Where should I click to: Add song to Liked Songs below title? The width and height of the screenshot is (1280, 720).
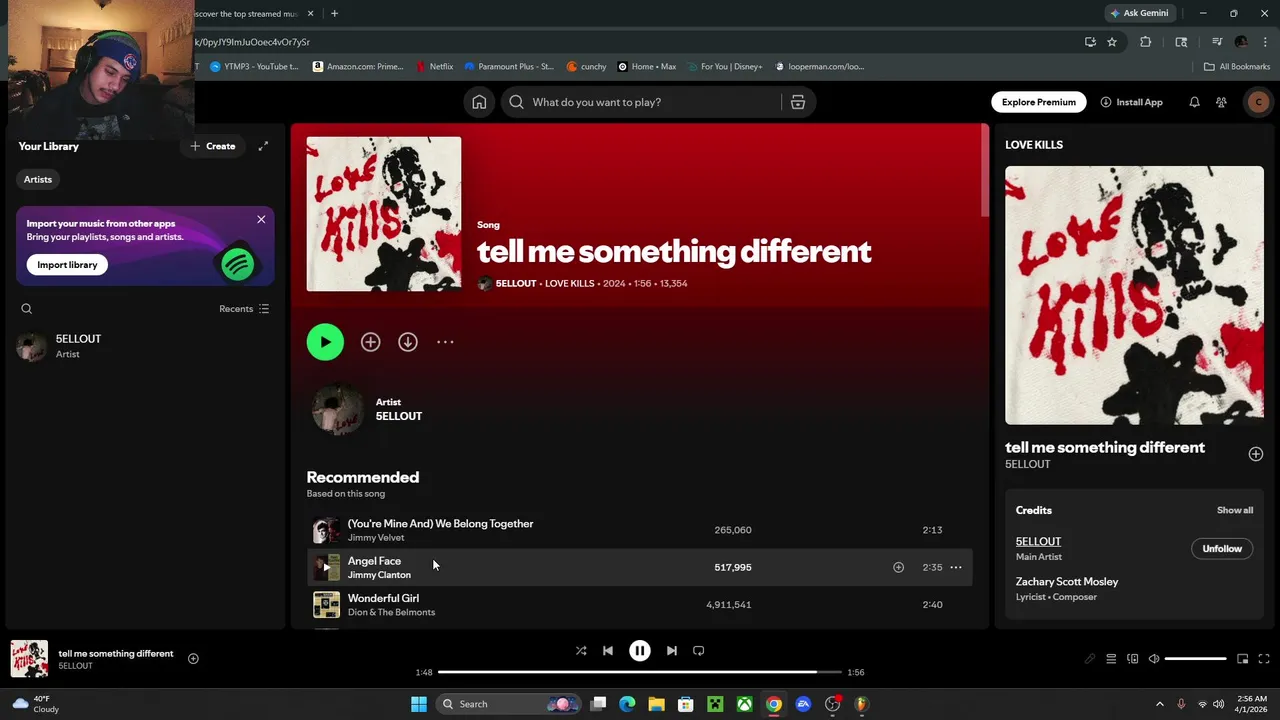pos(370,342)
